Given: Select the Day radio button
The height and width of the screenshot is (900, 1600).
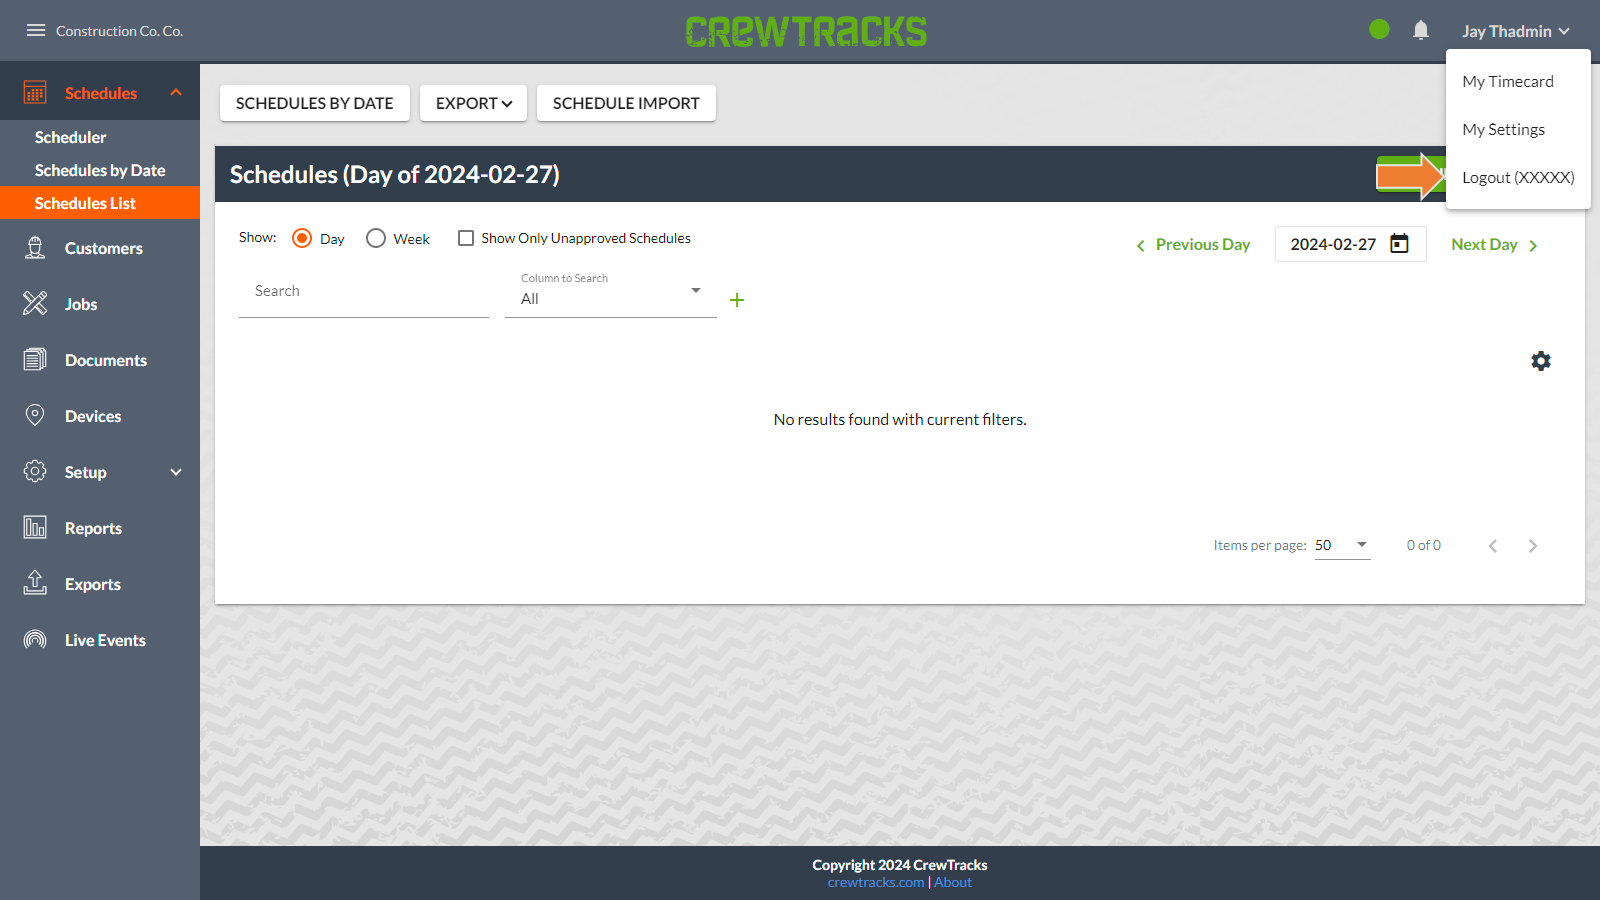Looking at the screenshot, I should point(302,238).
